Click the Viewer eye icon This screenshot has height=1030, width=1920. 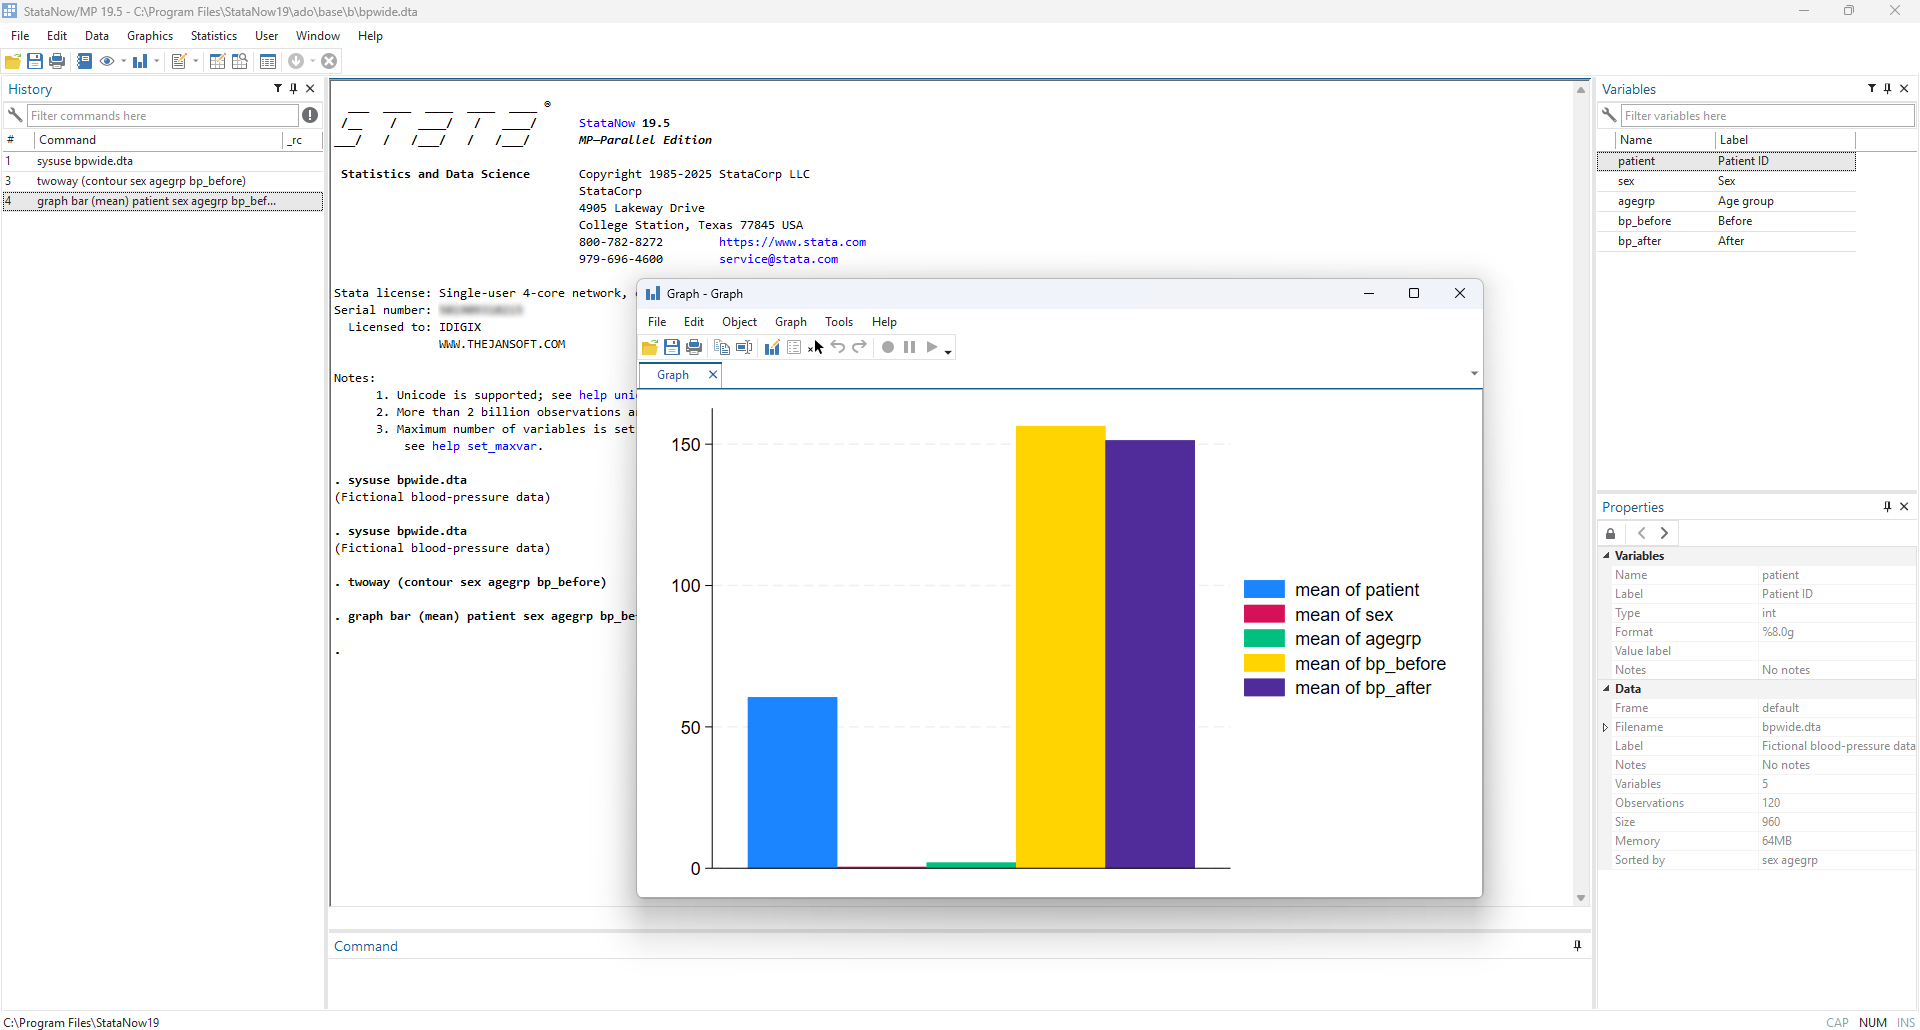(107, 62)
